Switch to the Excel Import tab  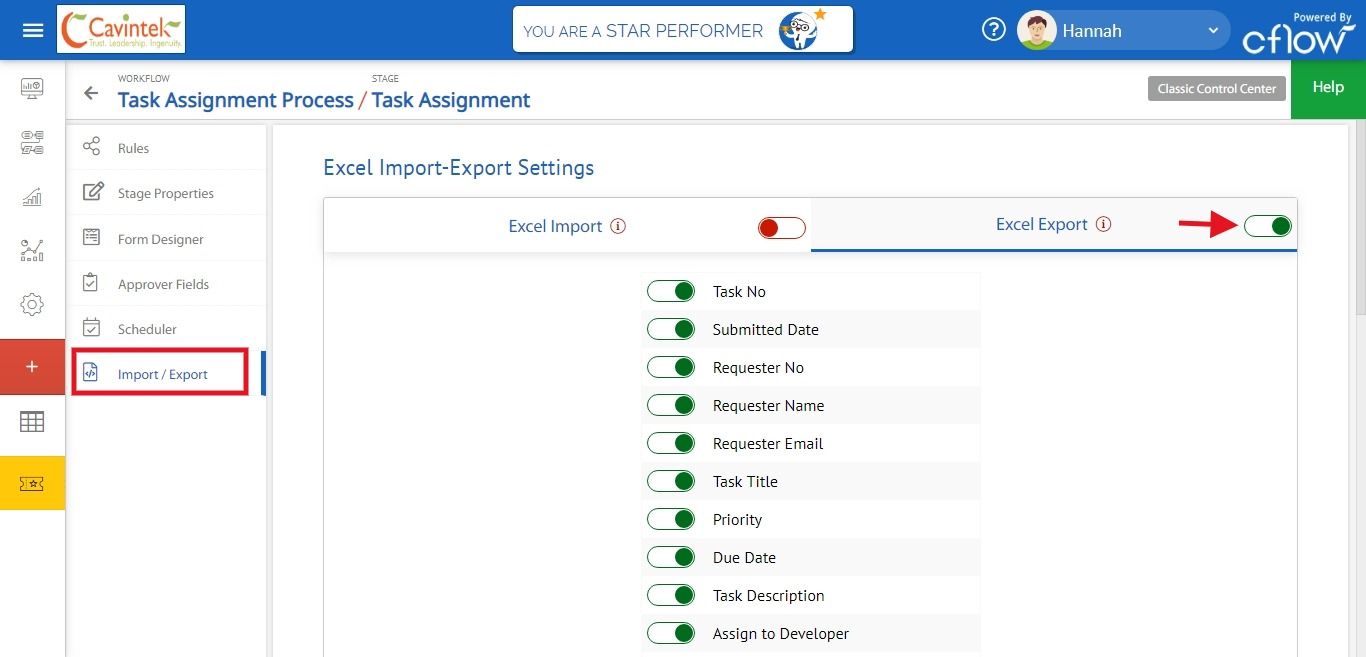tap(555, 226)
